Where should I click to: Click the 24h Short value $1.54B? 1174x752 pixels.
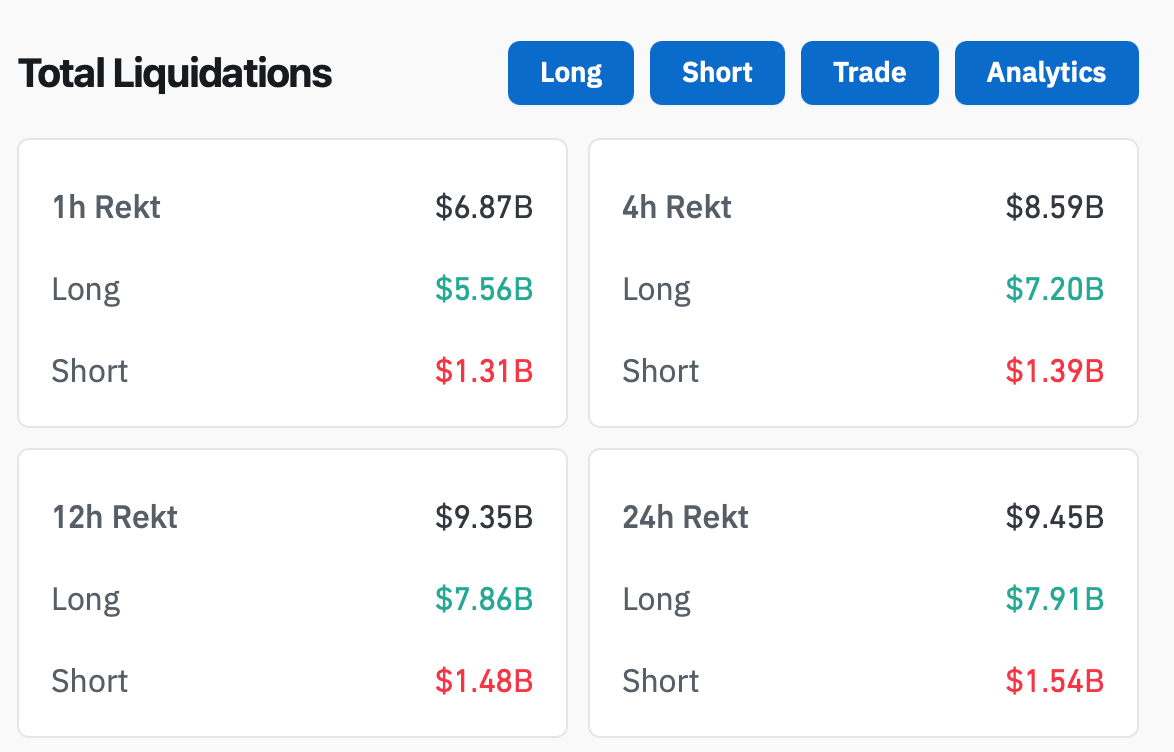point(1055,681)
